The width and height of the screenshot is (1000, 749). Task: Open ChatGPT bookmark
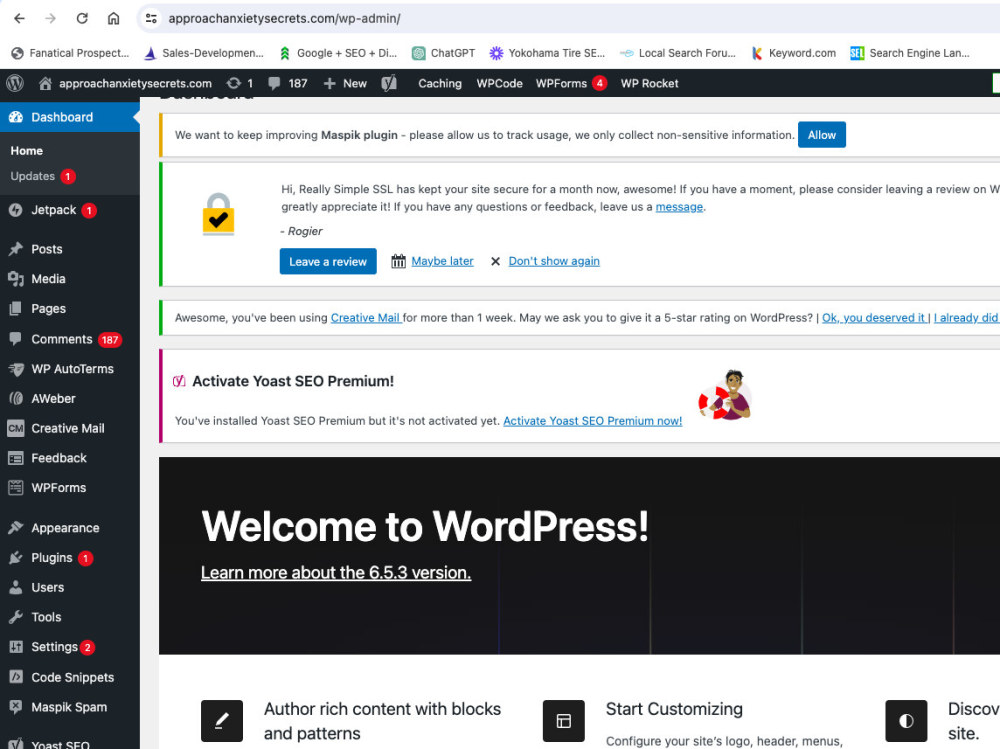pyautogui.click(x=444, y=53)
